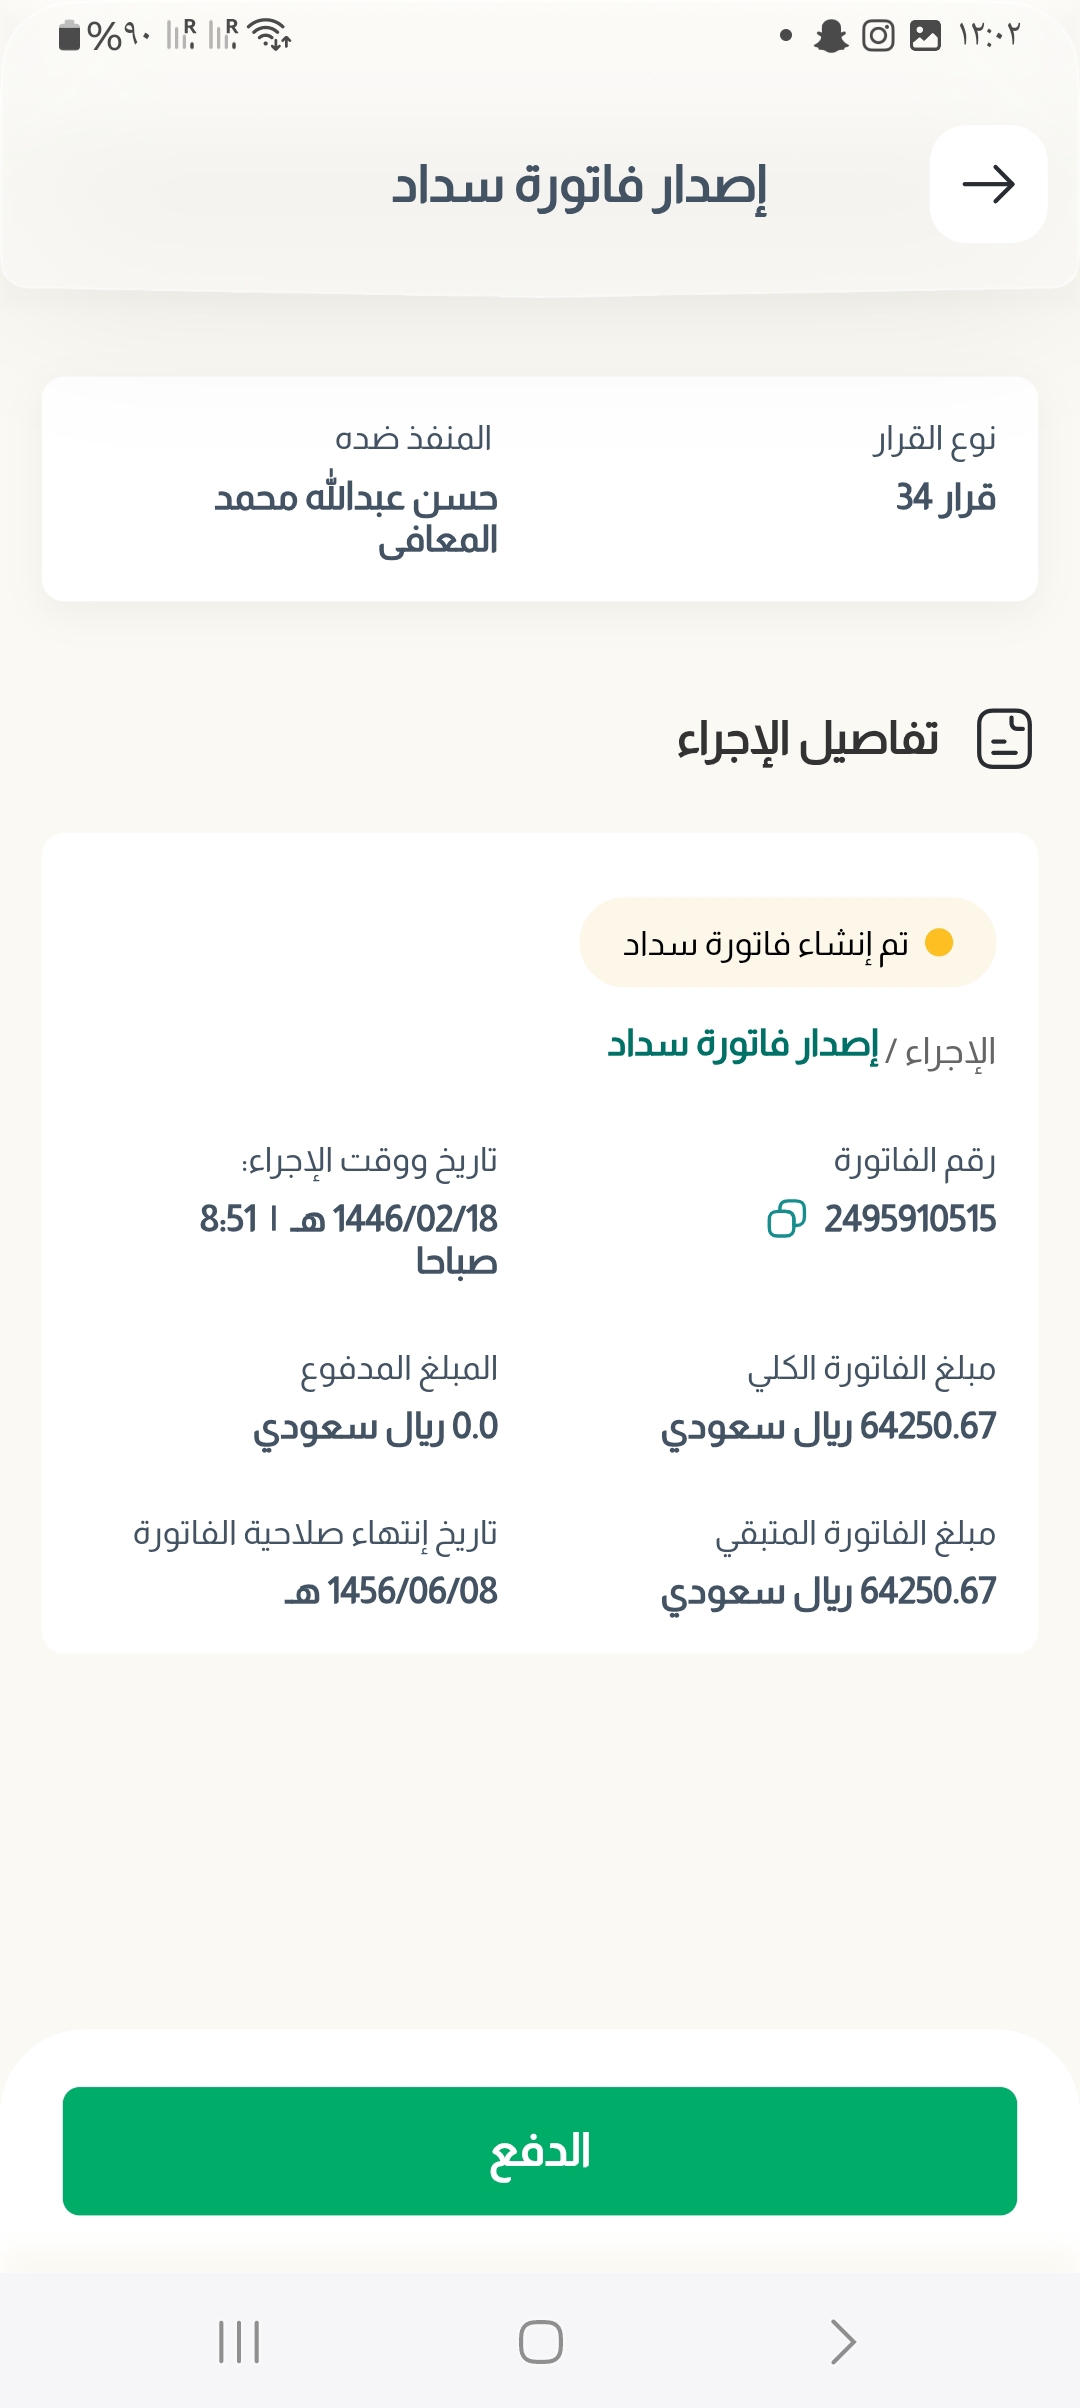Tap the قرار 34 decision type value

pos(945,497)
